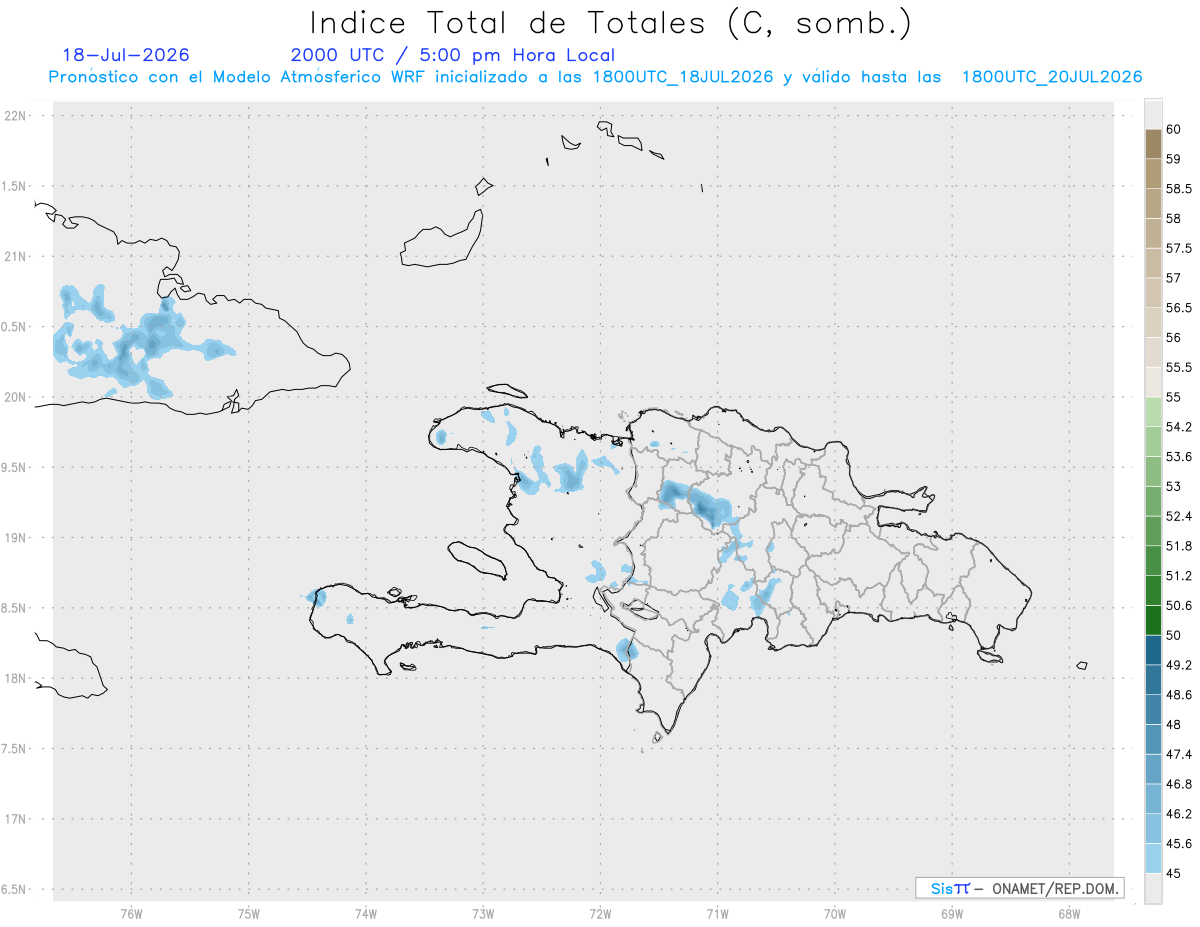Click the 19N latitude label
Image resolution: width=1200 pixels, height=927 pixels.
coord(17,538)
